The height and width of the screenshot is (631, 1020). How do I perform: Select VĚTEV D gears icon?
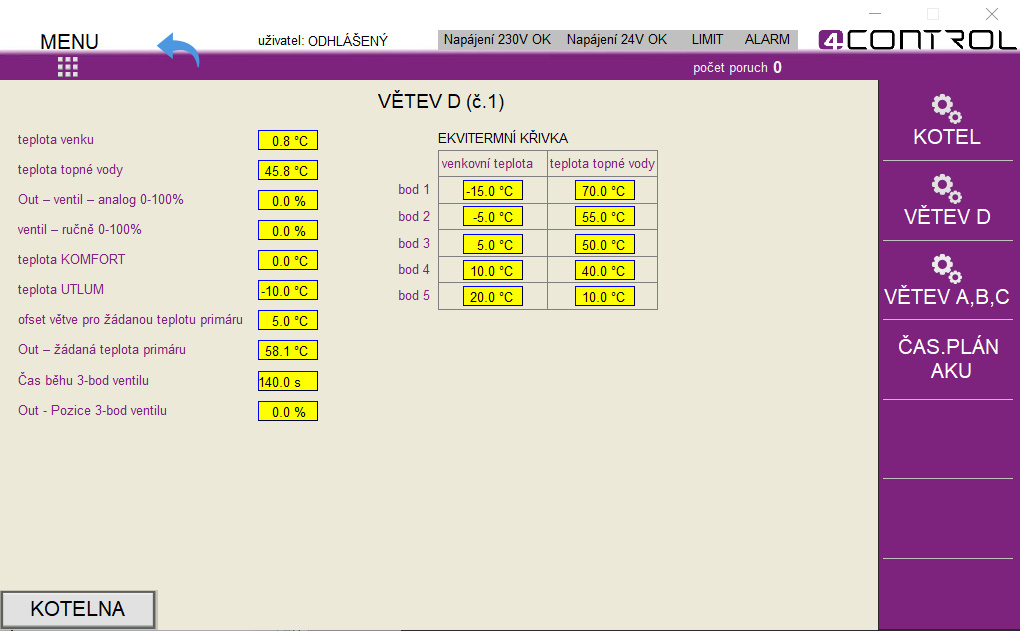[946, 189]
